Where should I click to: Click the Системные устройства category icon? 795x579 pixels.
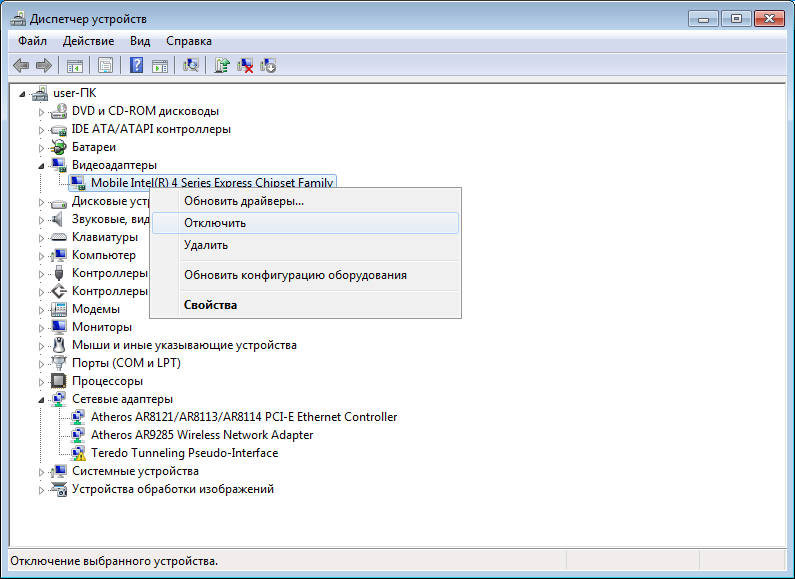pos(59,472)
